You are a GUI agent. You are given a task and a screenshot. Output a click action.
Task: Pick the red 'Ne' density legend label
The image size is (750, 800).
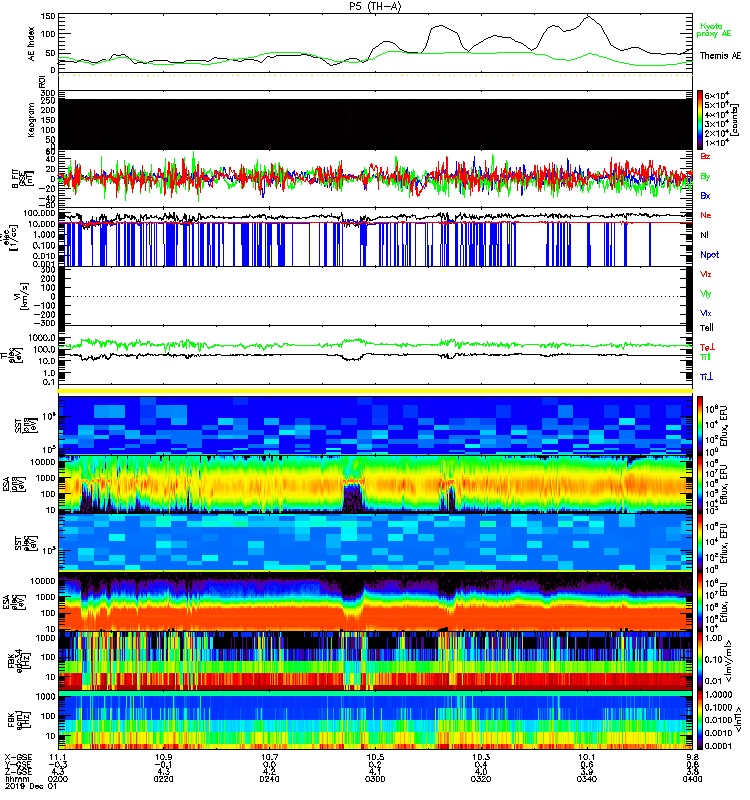click(705, 215)
